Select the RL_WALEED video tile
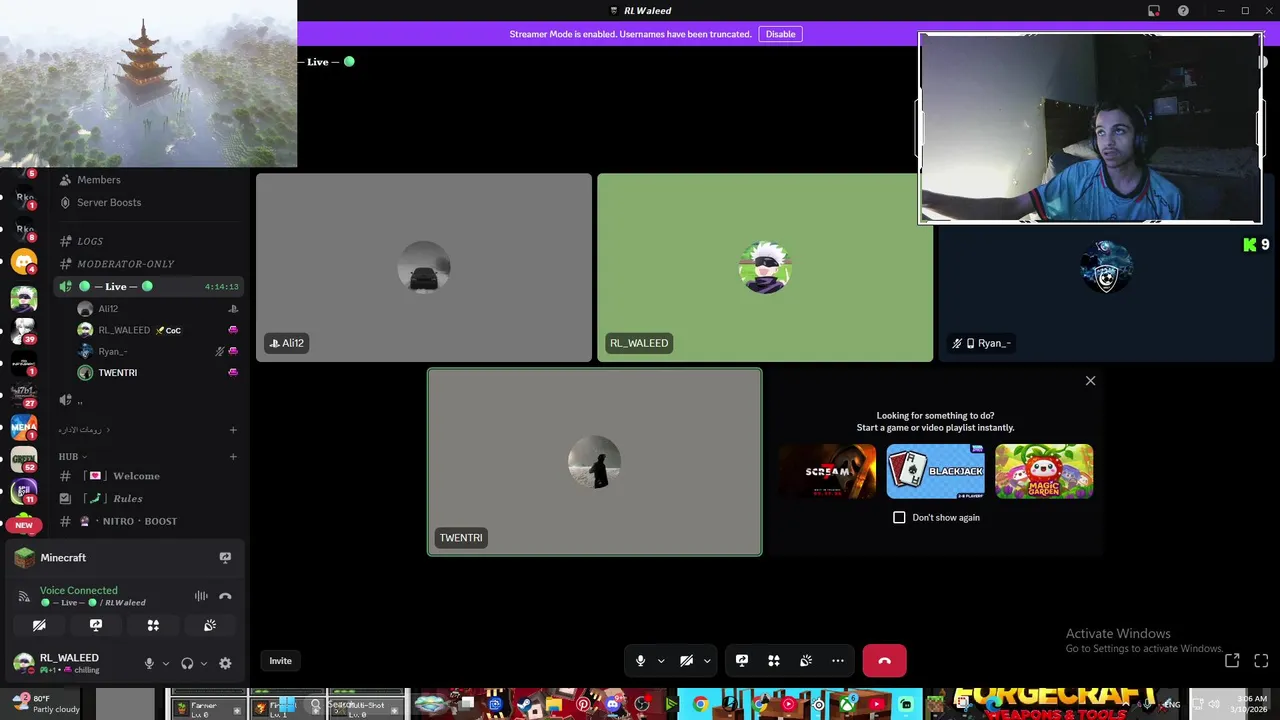Image resolution: width=1280 pixels, height=720 pixels. pos(765,267)
